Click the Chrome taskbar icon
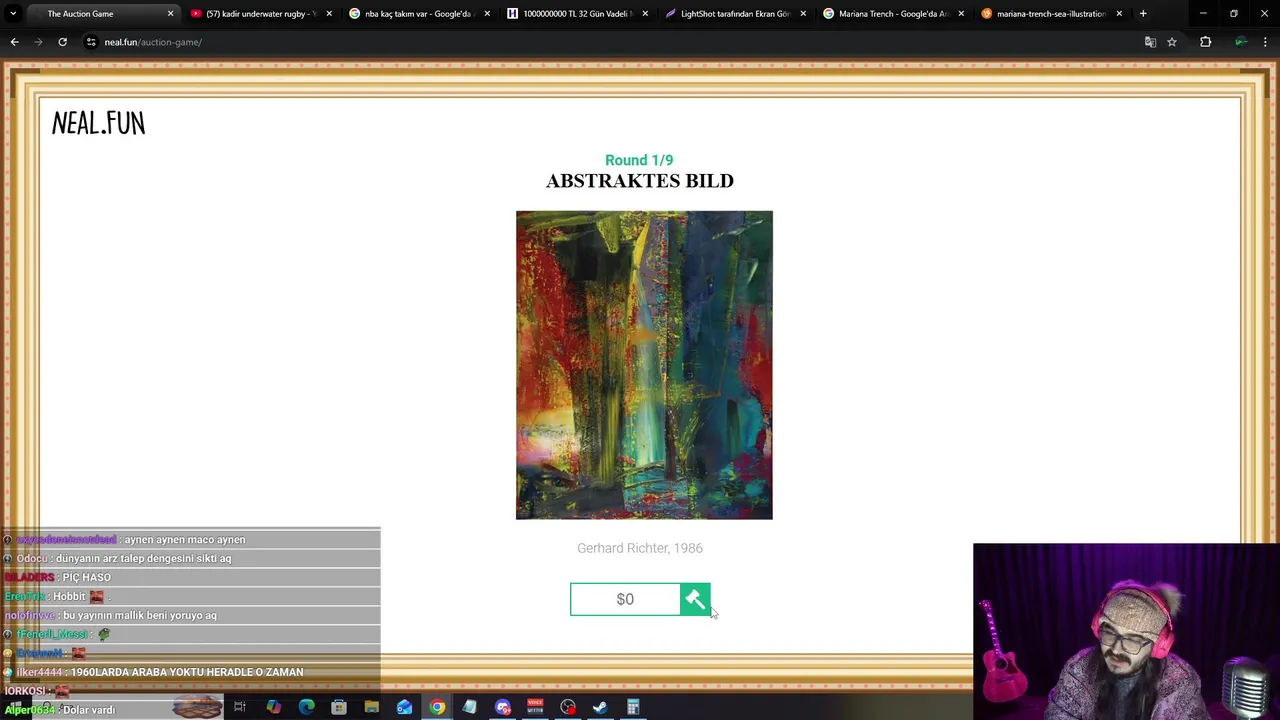Viewport: 1280px width, 720px height. click(437, 707)
